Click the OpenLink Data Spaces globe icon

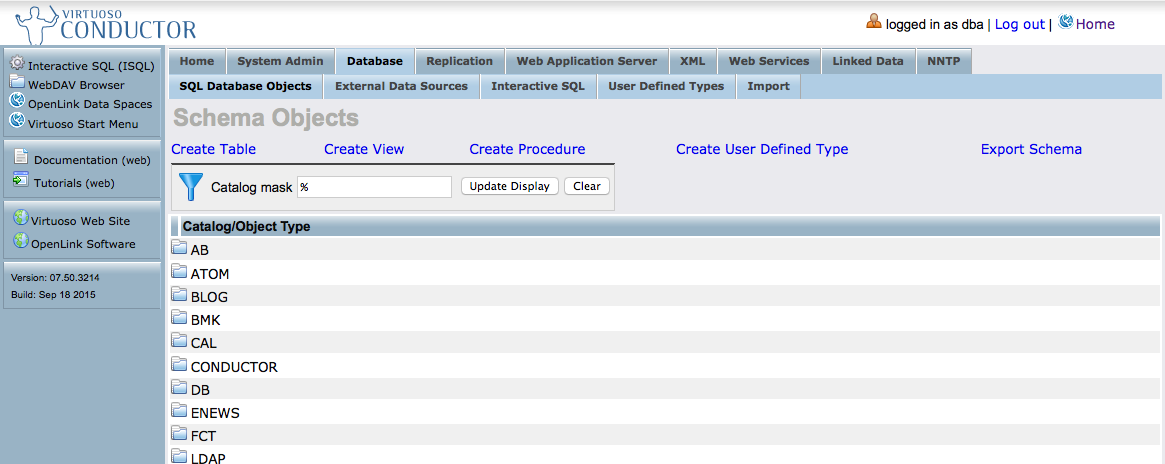pos(17,101)
